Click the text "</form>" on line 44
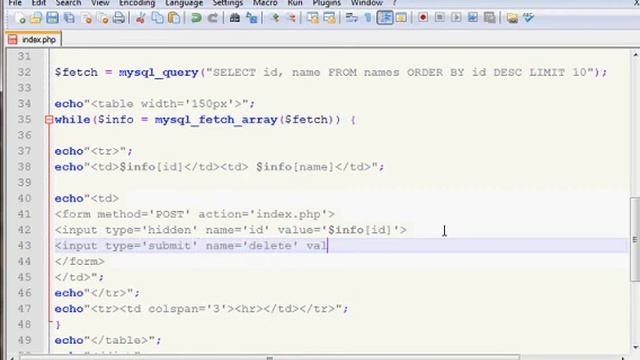The width and height of the screenshot is (640, 360). [80, 261]
